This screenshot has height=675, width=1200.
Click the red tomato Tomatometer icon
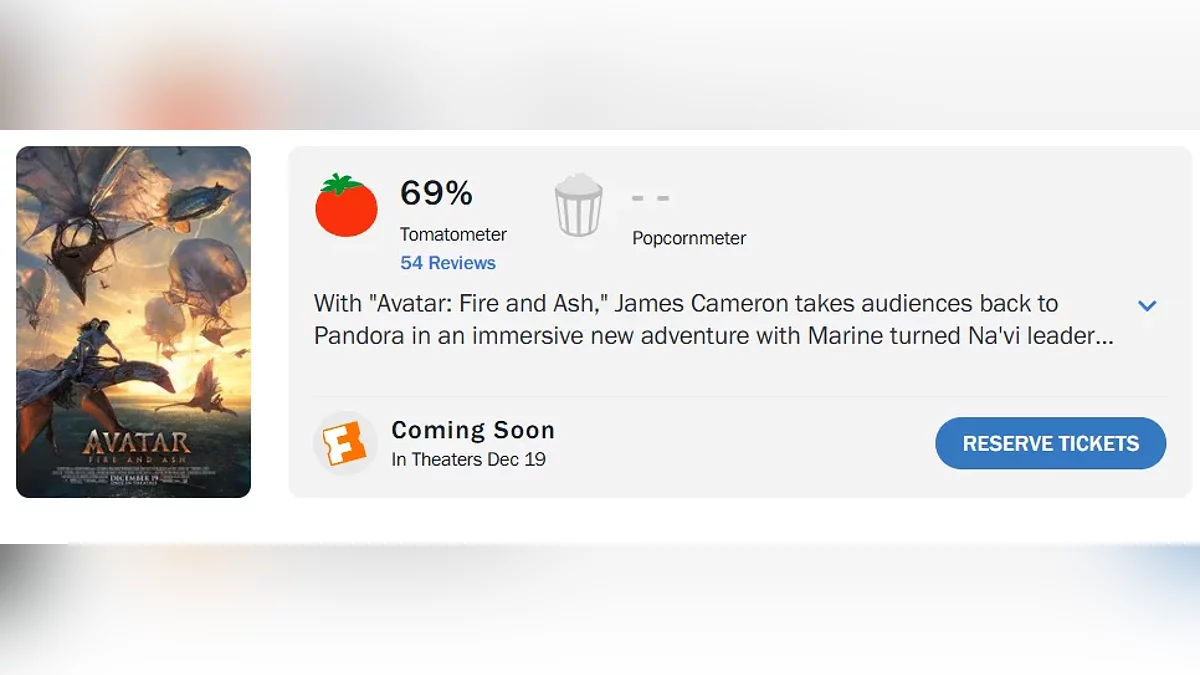(x=346, y=206)
